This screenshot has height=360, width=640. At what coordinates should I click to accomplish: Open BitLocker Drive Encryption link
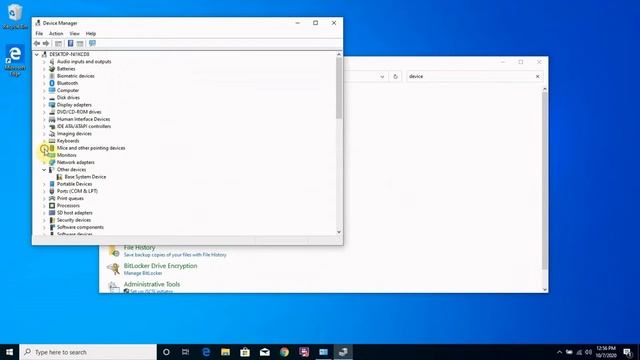coord(160,266)
